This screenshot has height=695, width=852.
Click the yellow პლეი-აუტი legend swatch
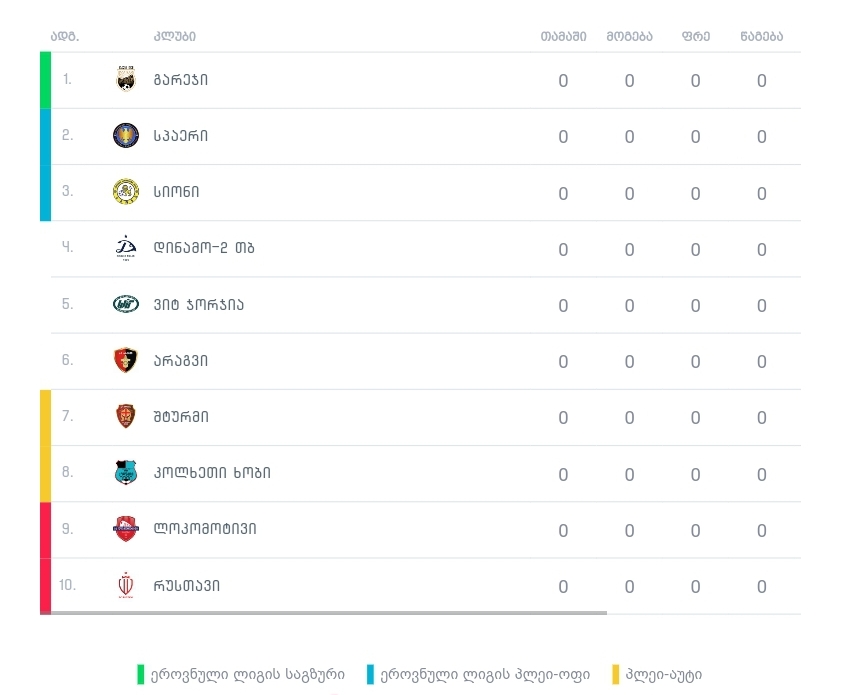coord(616,675)
